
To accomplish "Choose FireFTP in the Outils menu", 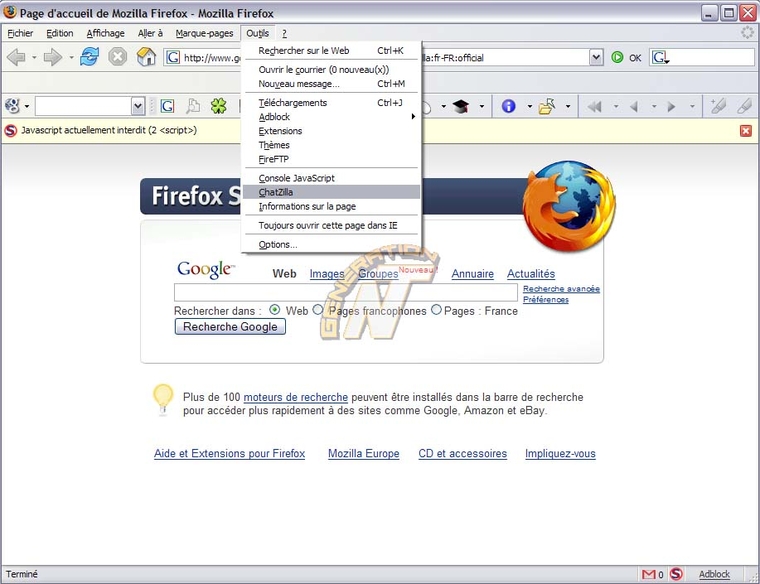I will (331, 159).
